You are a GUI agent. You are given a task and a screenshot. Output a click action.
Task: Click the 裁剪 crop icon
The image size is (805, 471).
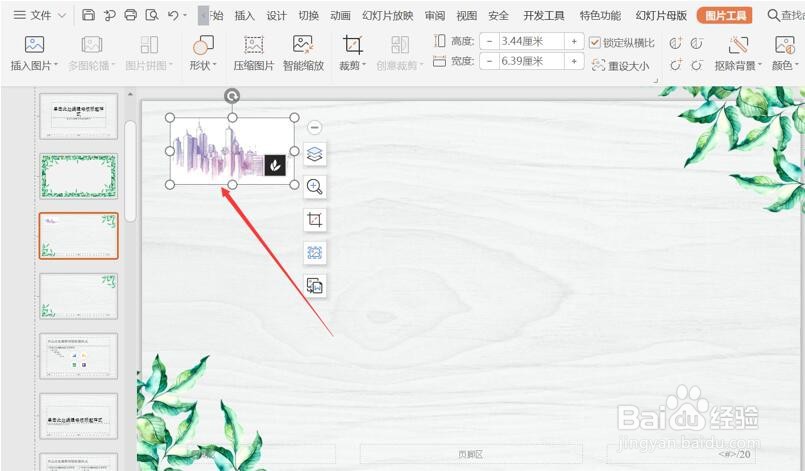point(352,45)
